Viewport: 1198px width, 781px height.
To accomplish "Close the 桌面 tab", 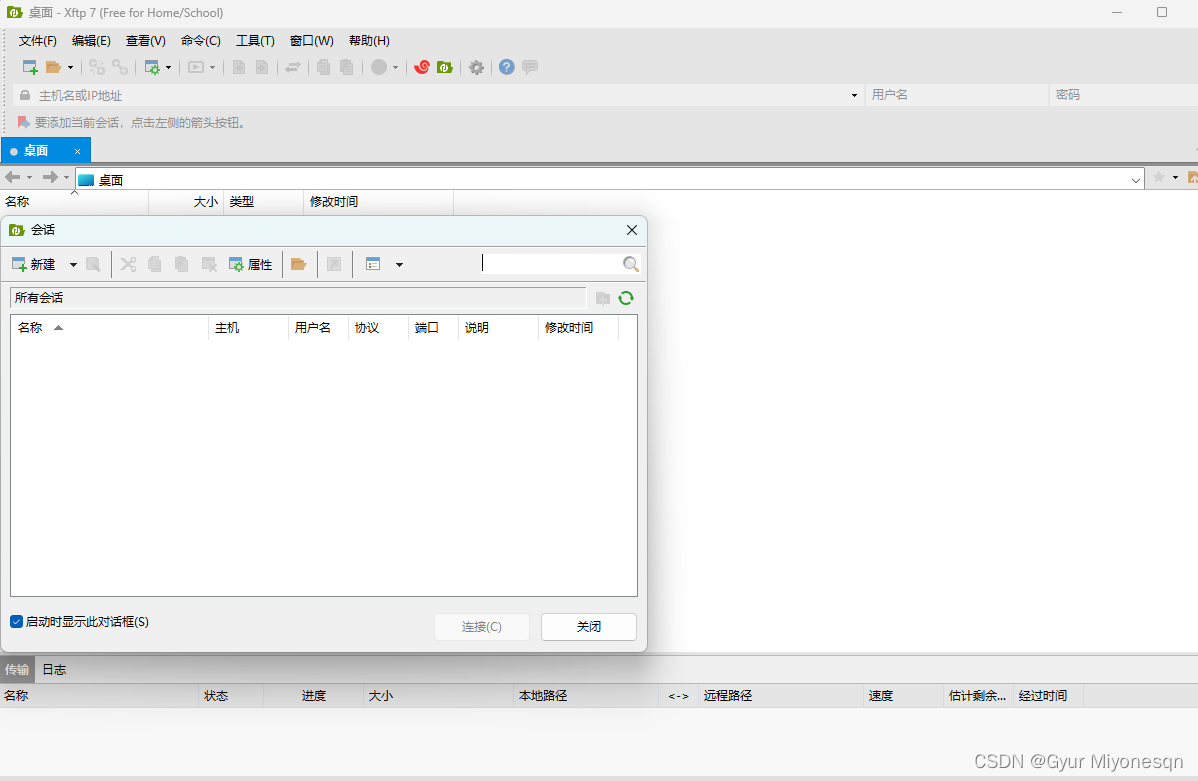I will pos(77,151).
